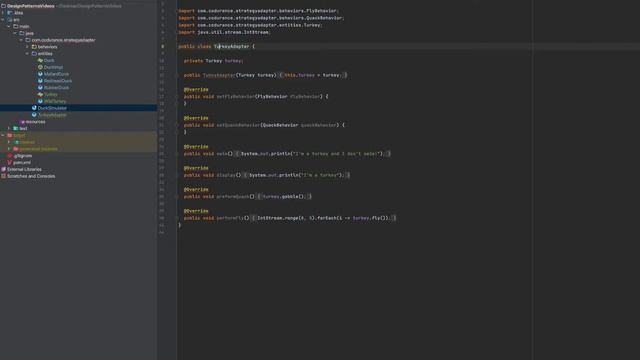Click the setFlyBehavior method name

pyautogui.click(x=236, y=97)
